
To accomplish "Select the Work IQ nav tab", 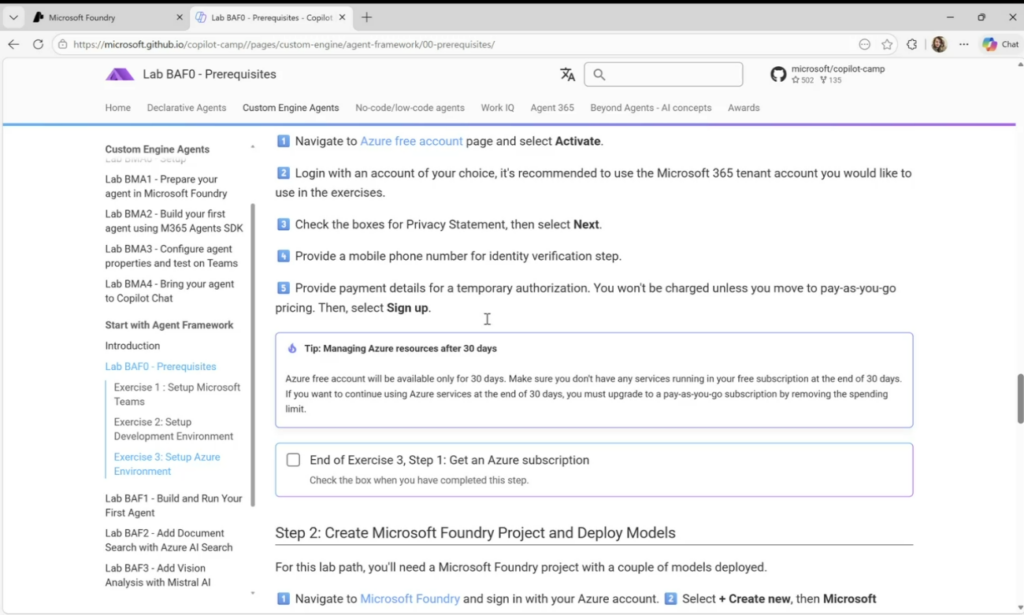I will point(497,108).
